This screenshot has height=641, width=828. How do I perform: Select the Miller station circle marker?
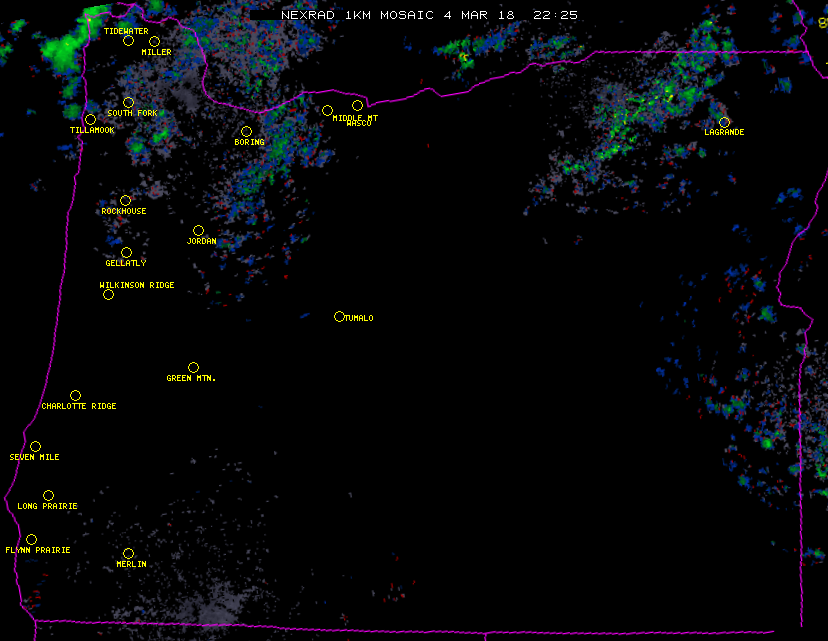155,42
